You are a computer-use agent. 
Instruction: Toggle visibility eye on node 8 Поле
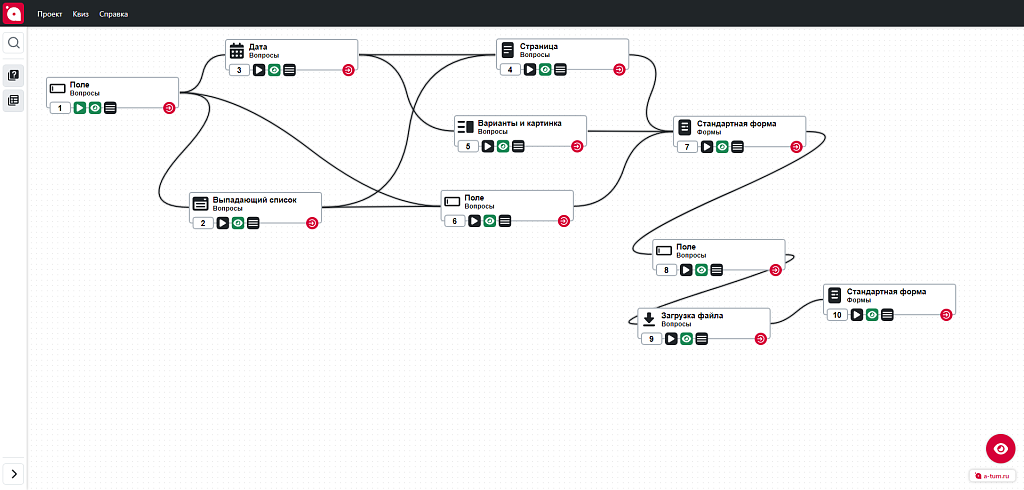[x=701, y=270]
